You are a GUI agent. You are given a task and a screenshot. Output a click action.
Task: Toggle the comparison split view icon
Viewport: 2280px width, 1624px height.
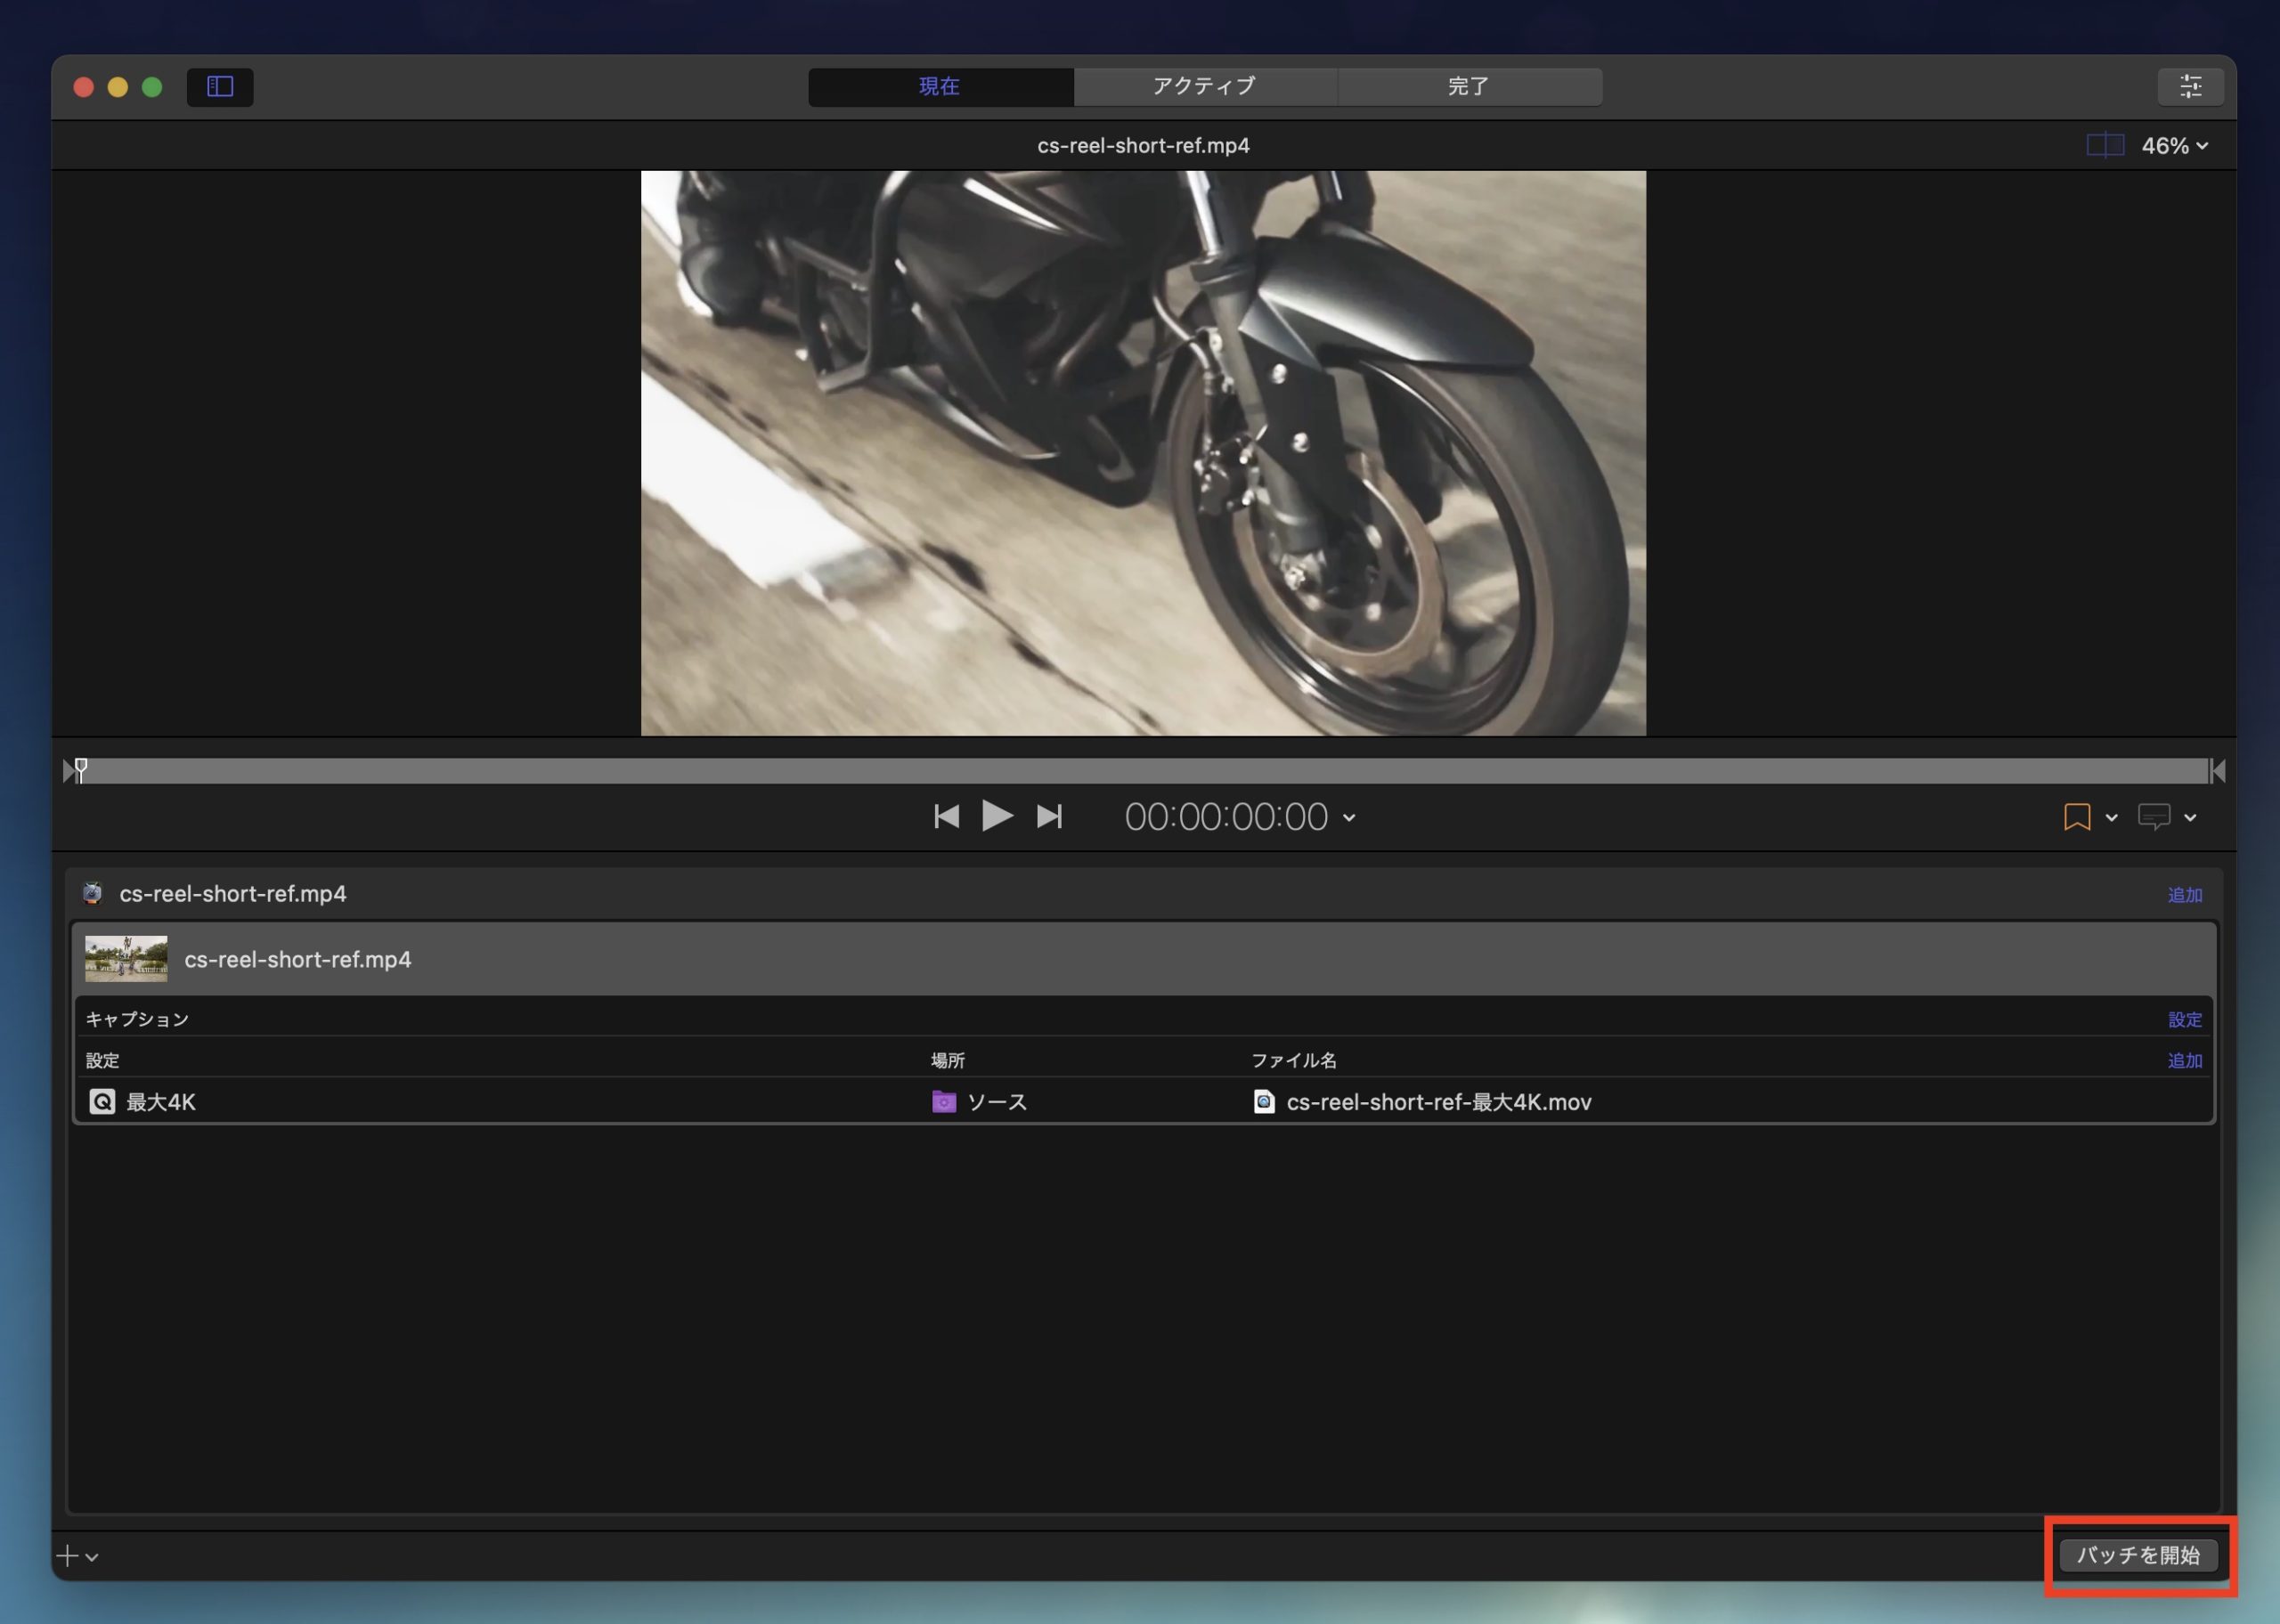pyautogui.click(x=2105, y=146)
